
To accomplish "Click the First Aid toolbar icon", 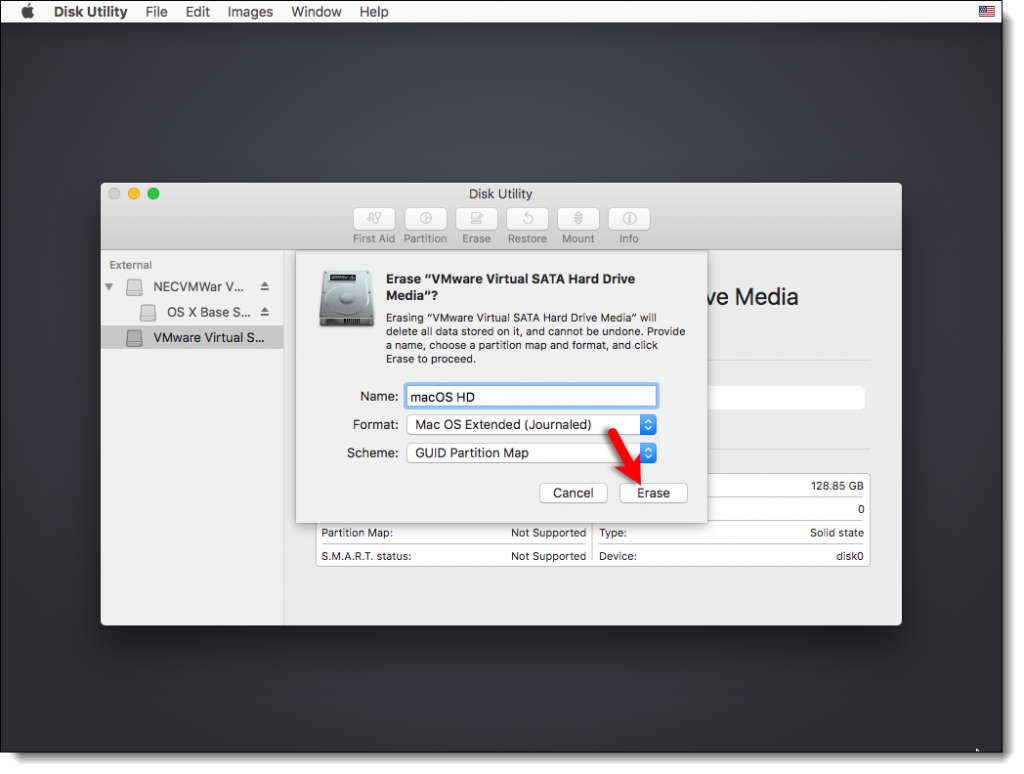I will click(x=374, y=219).
